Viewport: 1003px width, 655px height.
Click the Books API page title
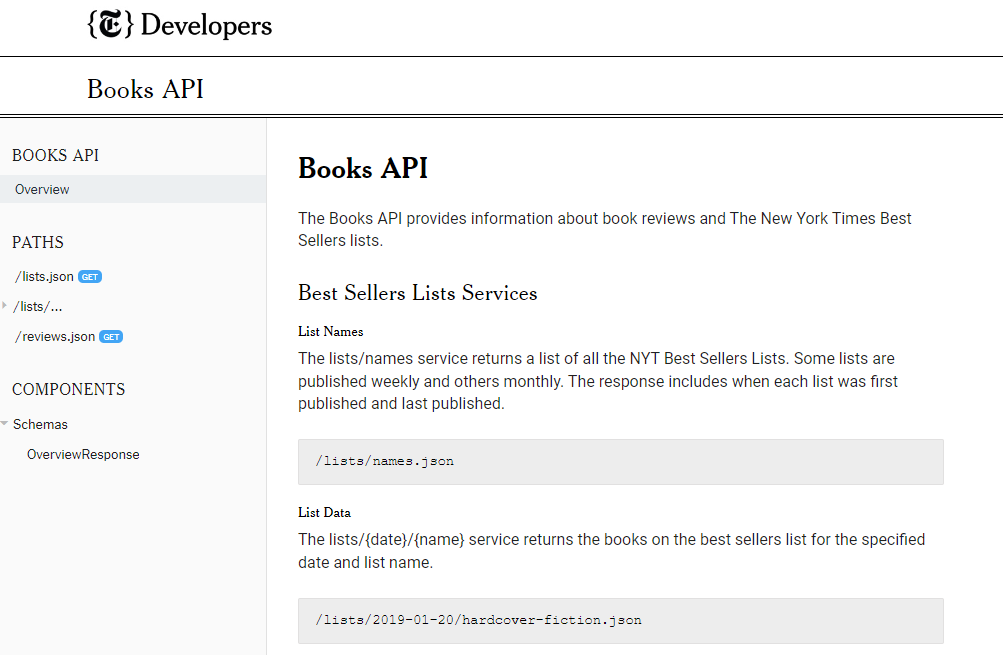click(362, 168)
